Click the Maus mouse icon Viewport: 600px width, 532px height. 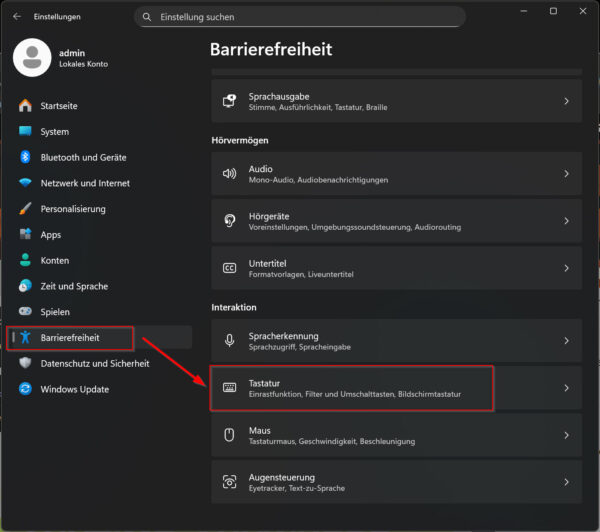coord(229,435)
